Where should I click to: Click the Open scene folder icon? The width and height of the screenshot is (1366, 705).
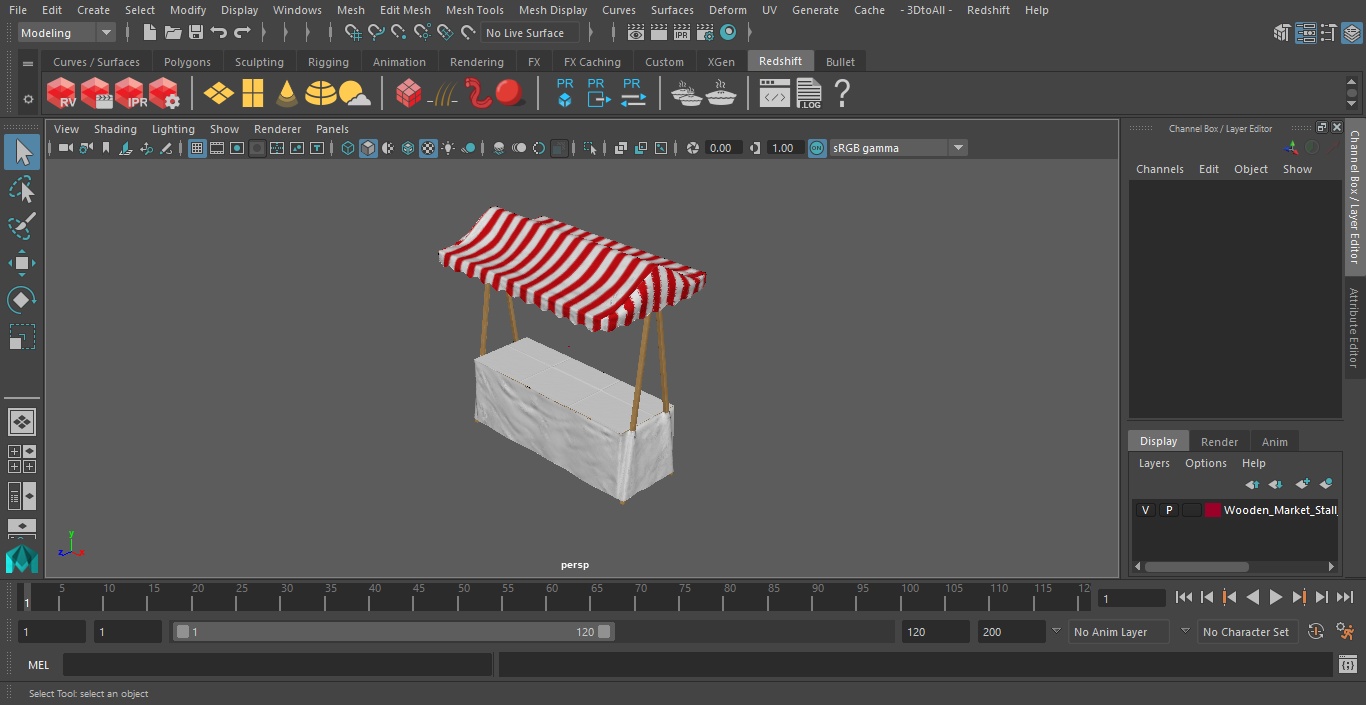pyautogui.click(x=172, y=33)
